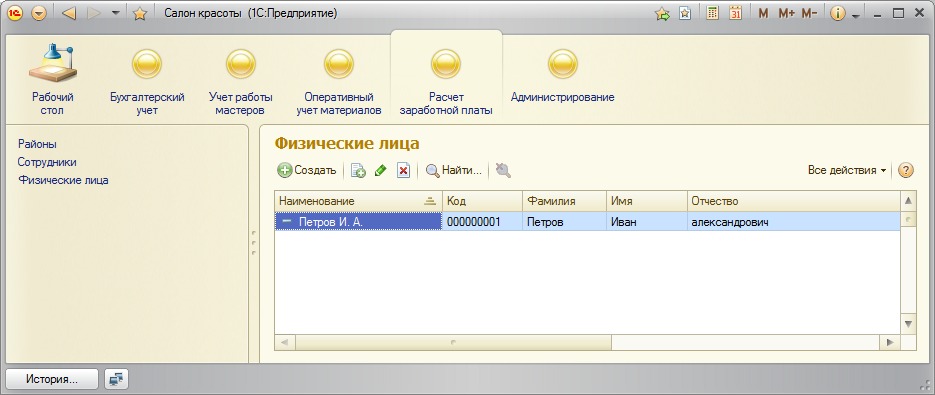Open Районы in navigation panel
The image size is (935, 395).
point(37,144)
